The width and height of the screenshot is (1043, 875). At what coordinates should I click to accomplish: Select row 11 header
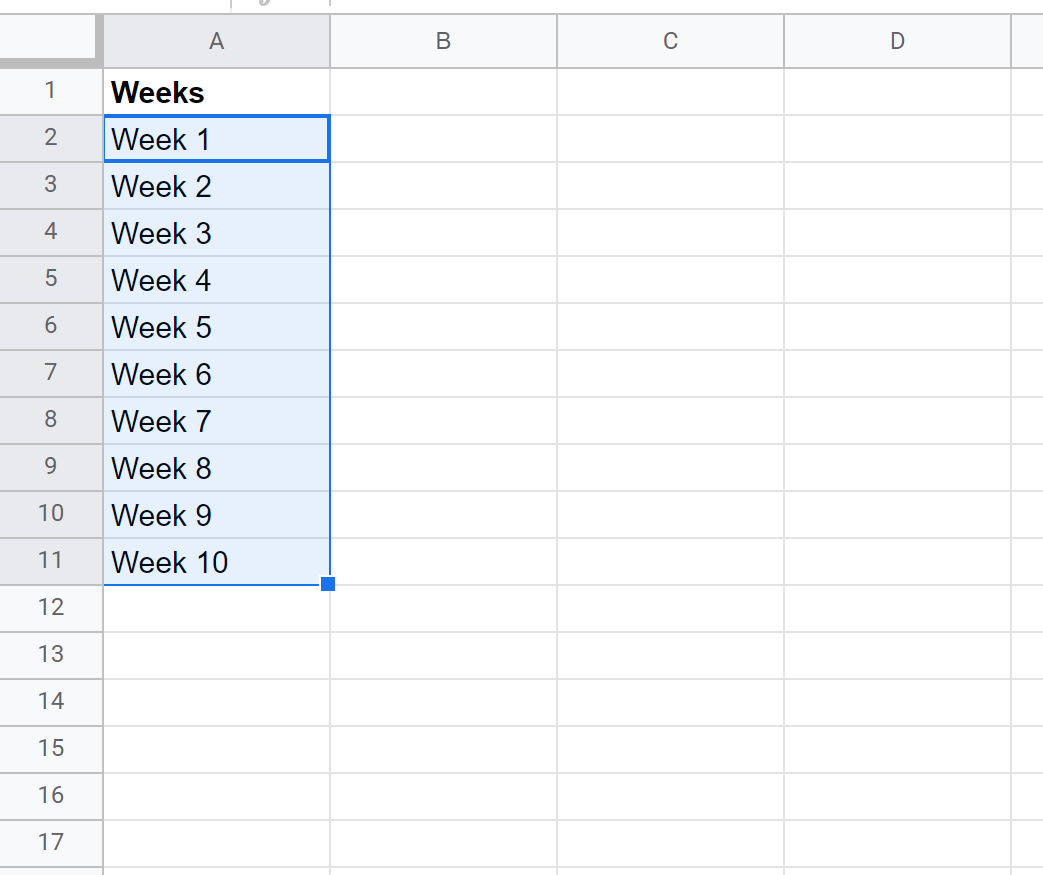pos(51,562)
